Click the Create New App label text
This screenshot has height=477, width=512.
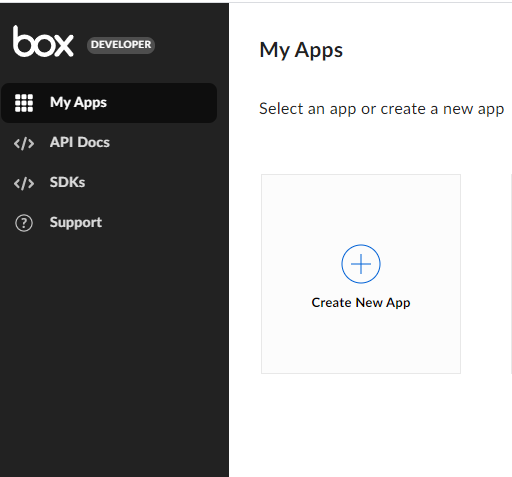coord(361,303)
